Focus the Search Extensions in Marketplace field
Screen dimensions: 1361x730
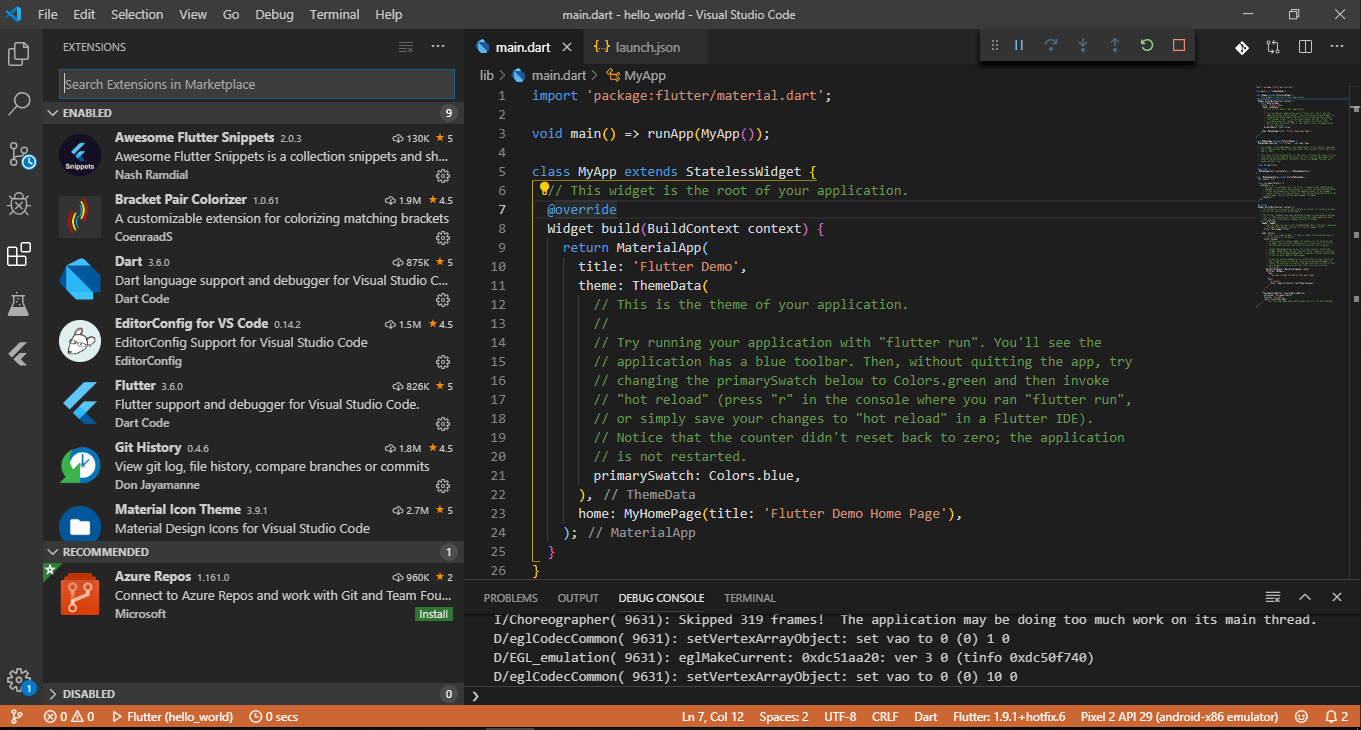256,84
